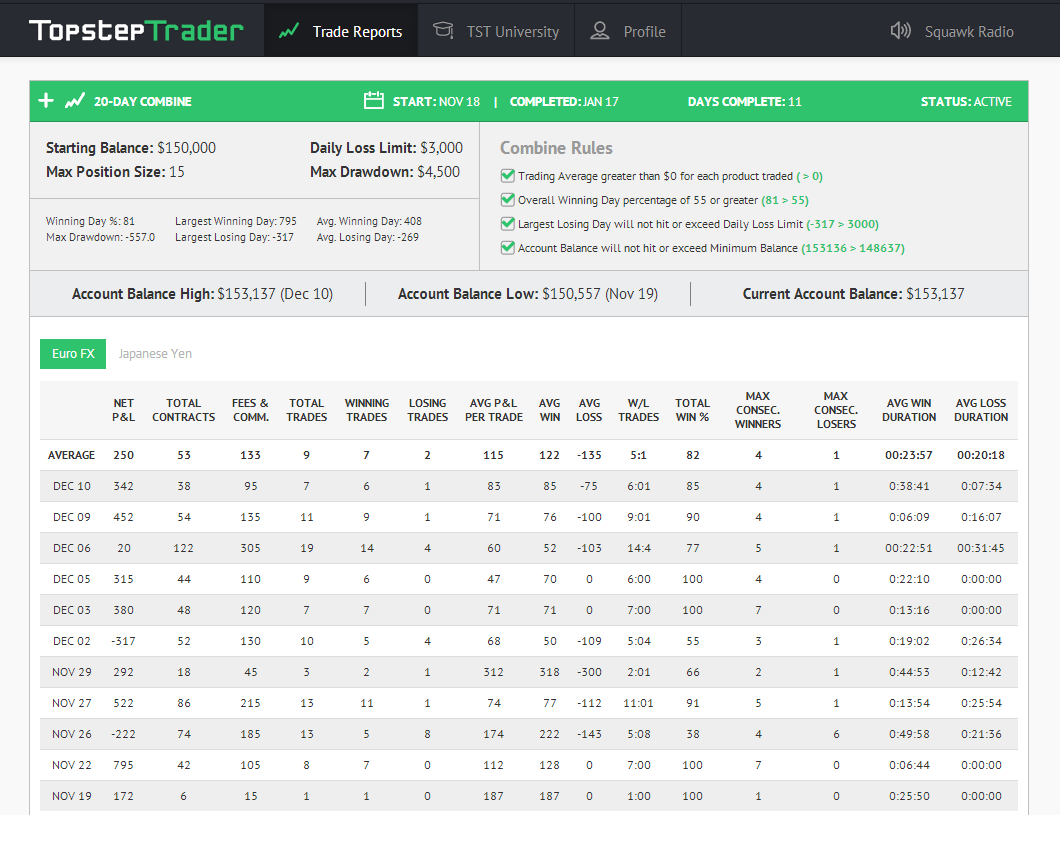
Task: Click Largest Winning Day: 795 stat
Action: click(235, 221)
